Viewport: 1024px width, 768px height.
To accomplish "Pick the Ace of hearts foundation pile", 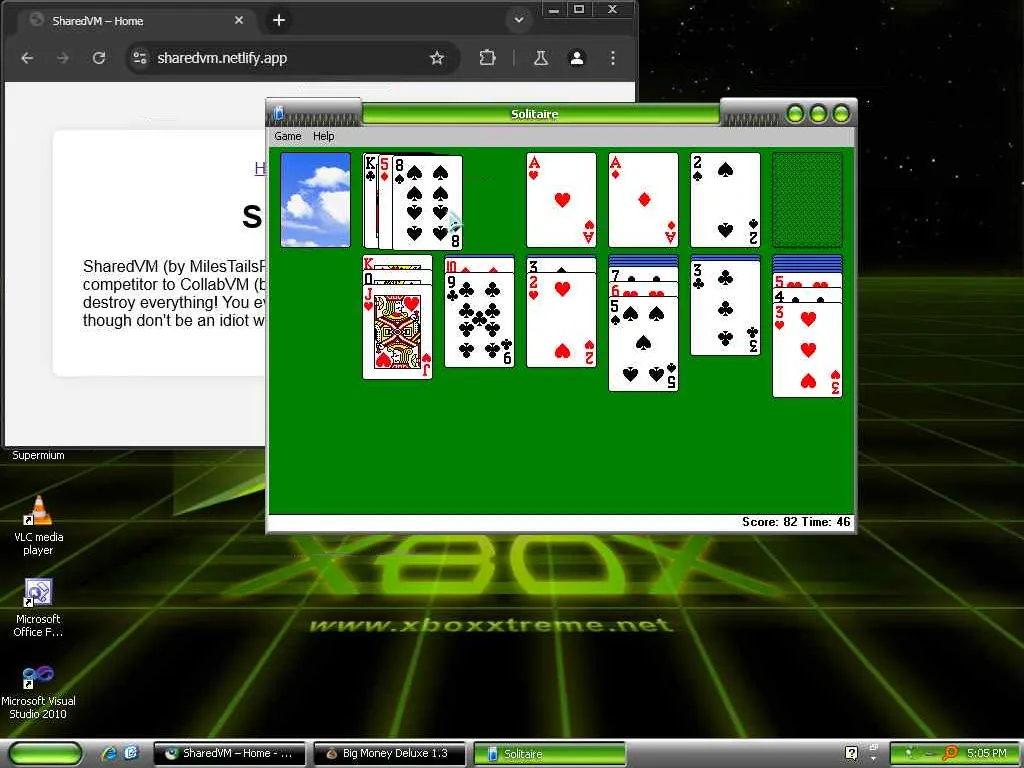I will [561, 200].
